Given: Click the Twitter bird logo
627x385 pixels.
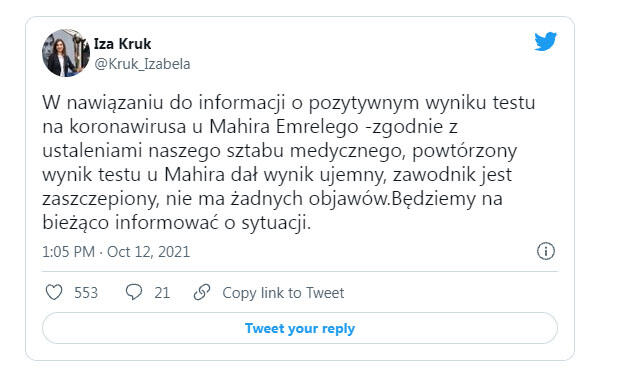Looking at the screenshot, I should [x=545, y=41].
